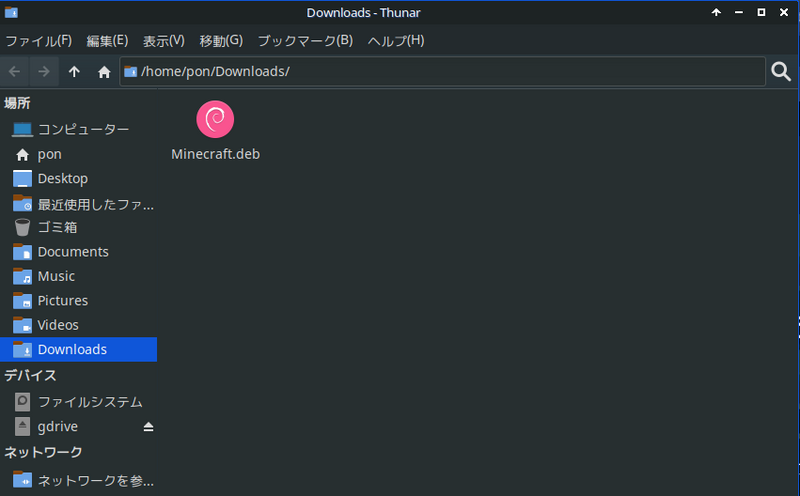
Task: Click the gdrive drive icon
Action: click(x=22, y=427)
